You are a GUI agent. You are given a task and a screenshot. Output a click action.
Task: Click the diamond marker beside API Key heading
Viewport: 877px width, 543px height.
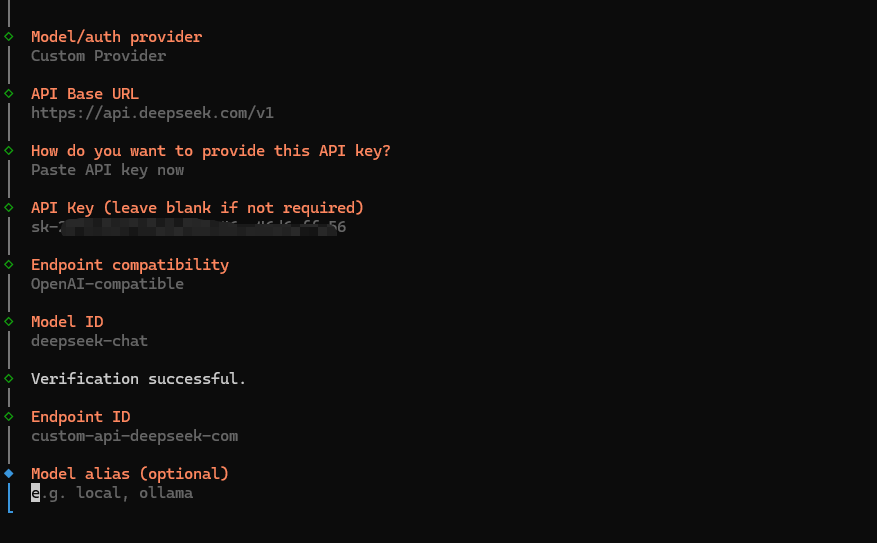9,208
